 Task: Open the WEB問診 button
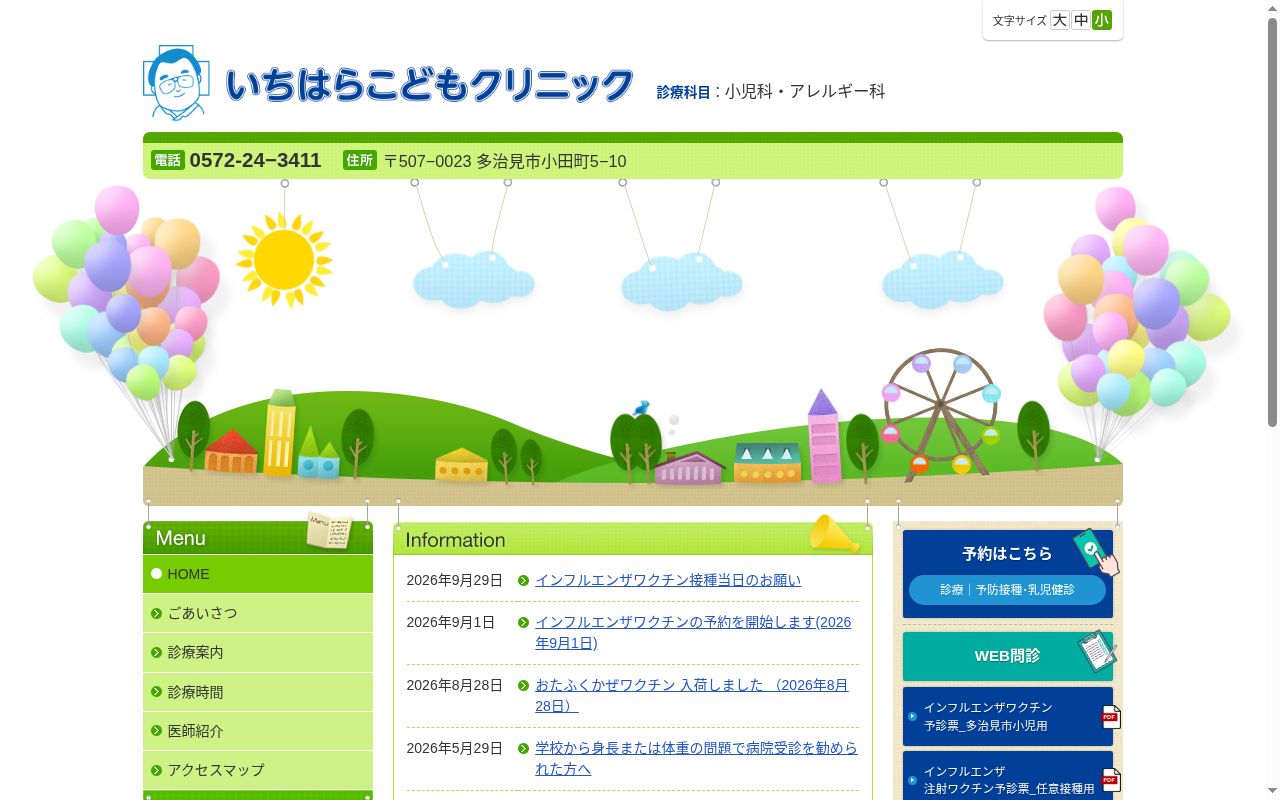[x=1008, y=656]
